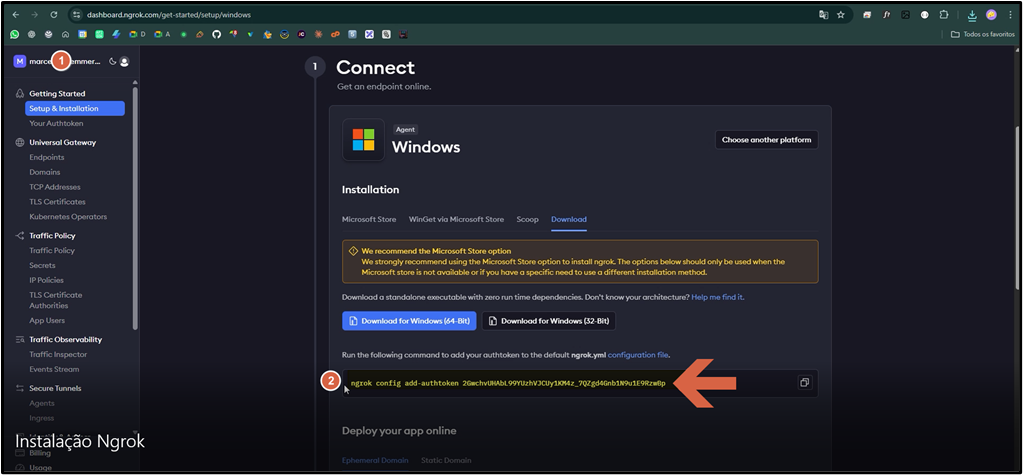Open the WhatsApp bookmark

pos(14,34)
